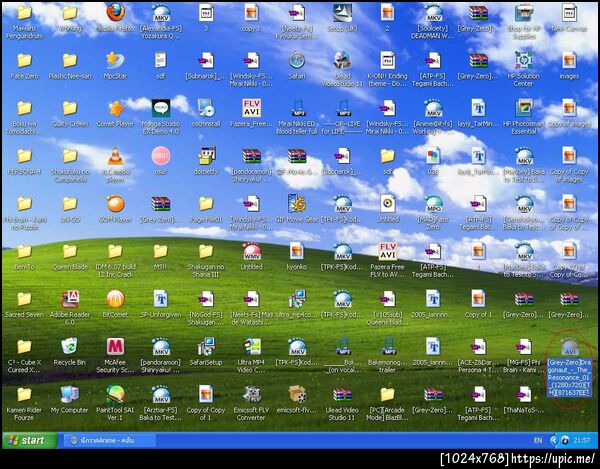Open the K-ON!! Ending theme file
The width and height of the screenshot is (600, 469).
[x=387, y=61]
